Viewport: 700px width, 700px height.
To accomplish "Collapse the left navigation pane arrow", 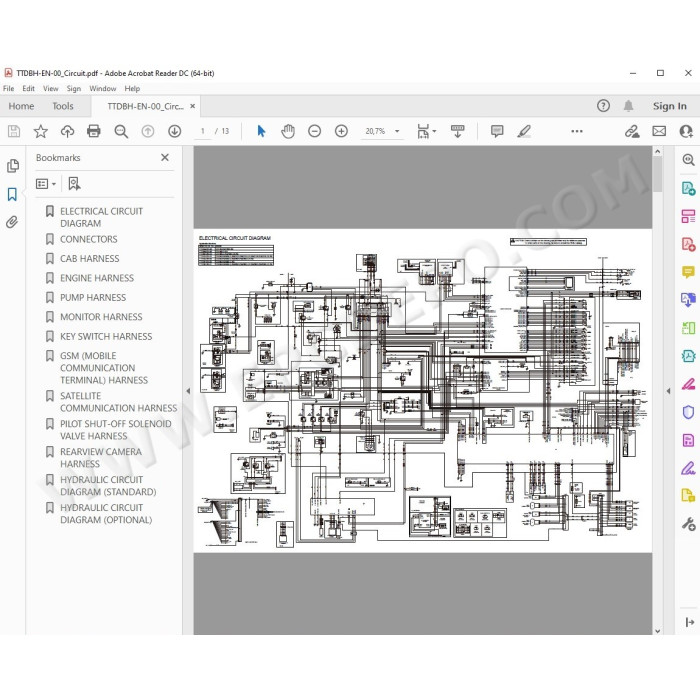I will click(x=188, y=391).
